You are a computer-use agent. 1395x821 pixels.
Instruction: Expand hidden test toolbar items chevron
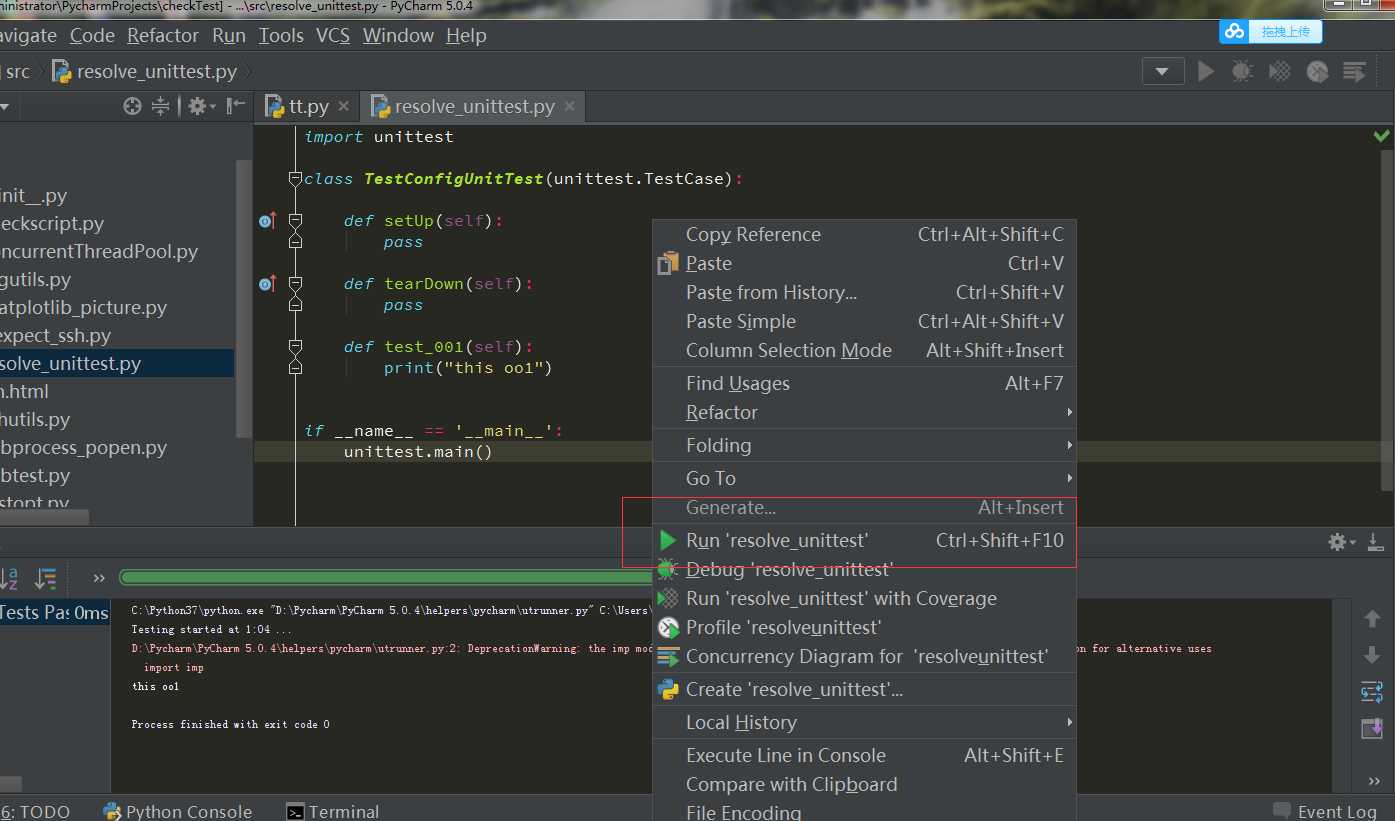[99, 578]
